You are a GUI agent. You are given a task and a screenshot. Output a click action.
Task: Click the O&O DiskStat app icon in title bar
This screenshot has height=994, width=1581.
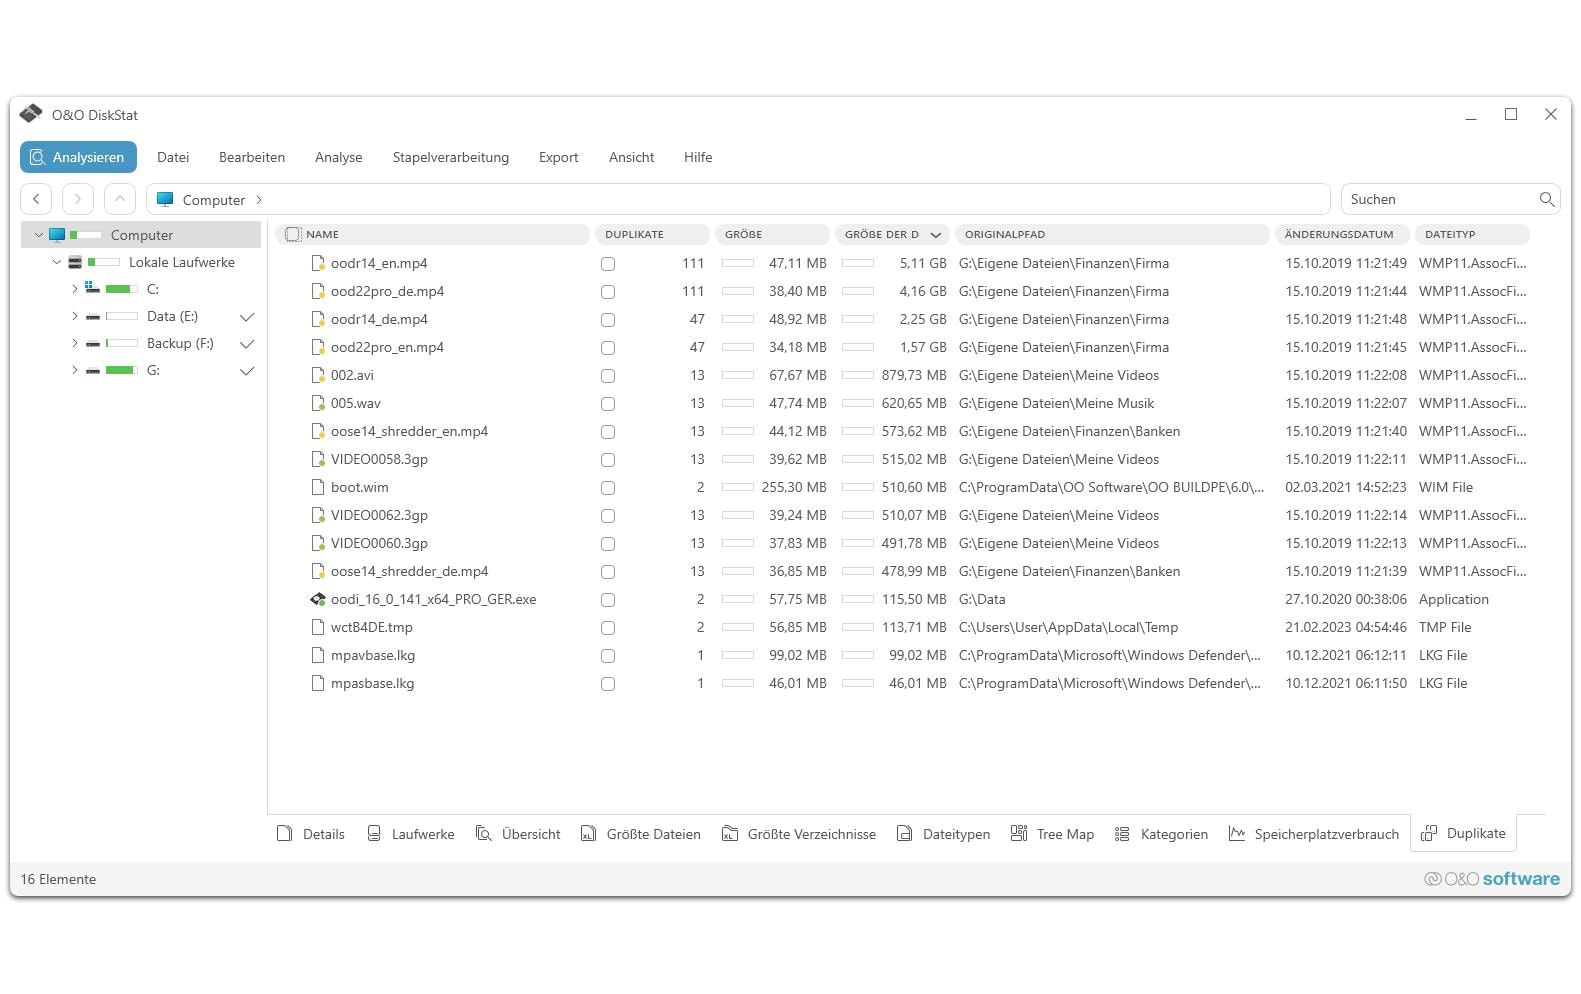[x=31, y=114]
